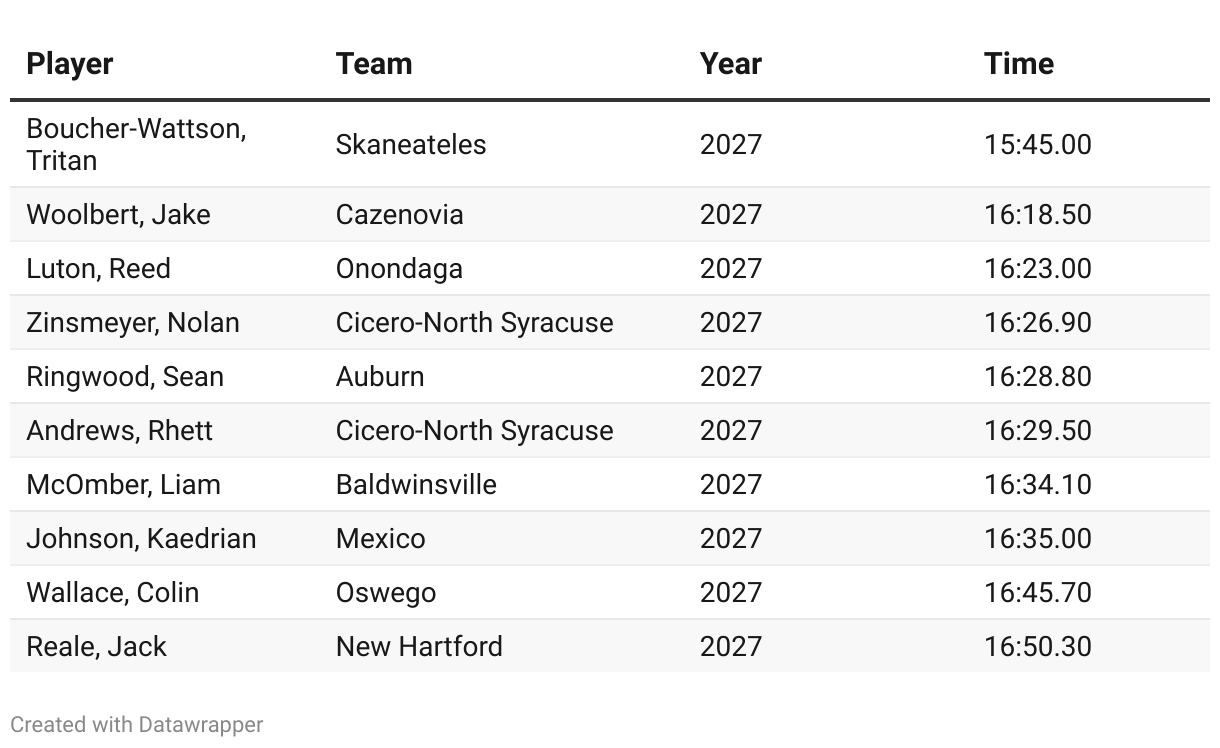Screen dimensions: 1220x748
Task: Click the Luton, Reed name
Action: (x=98, y=269)
